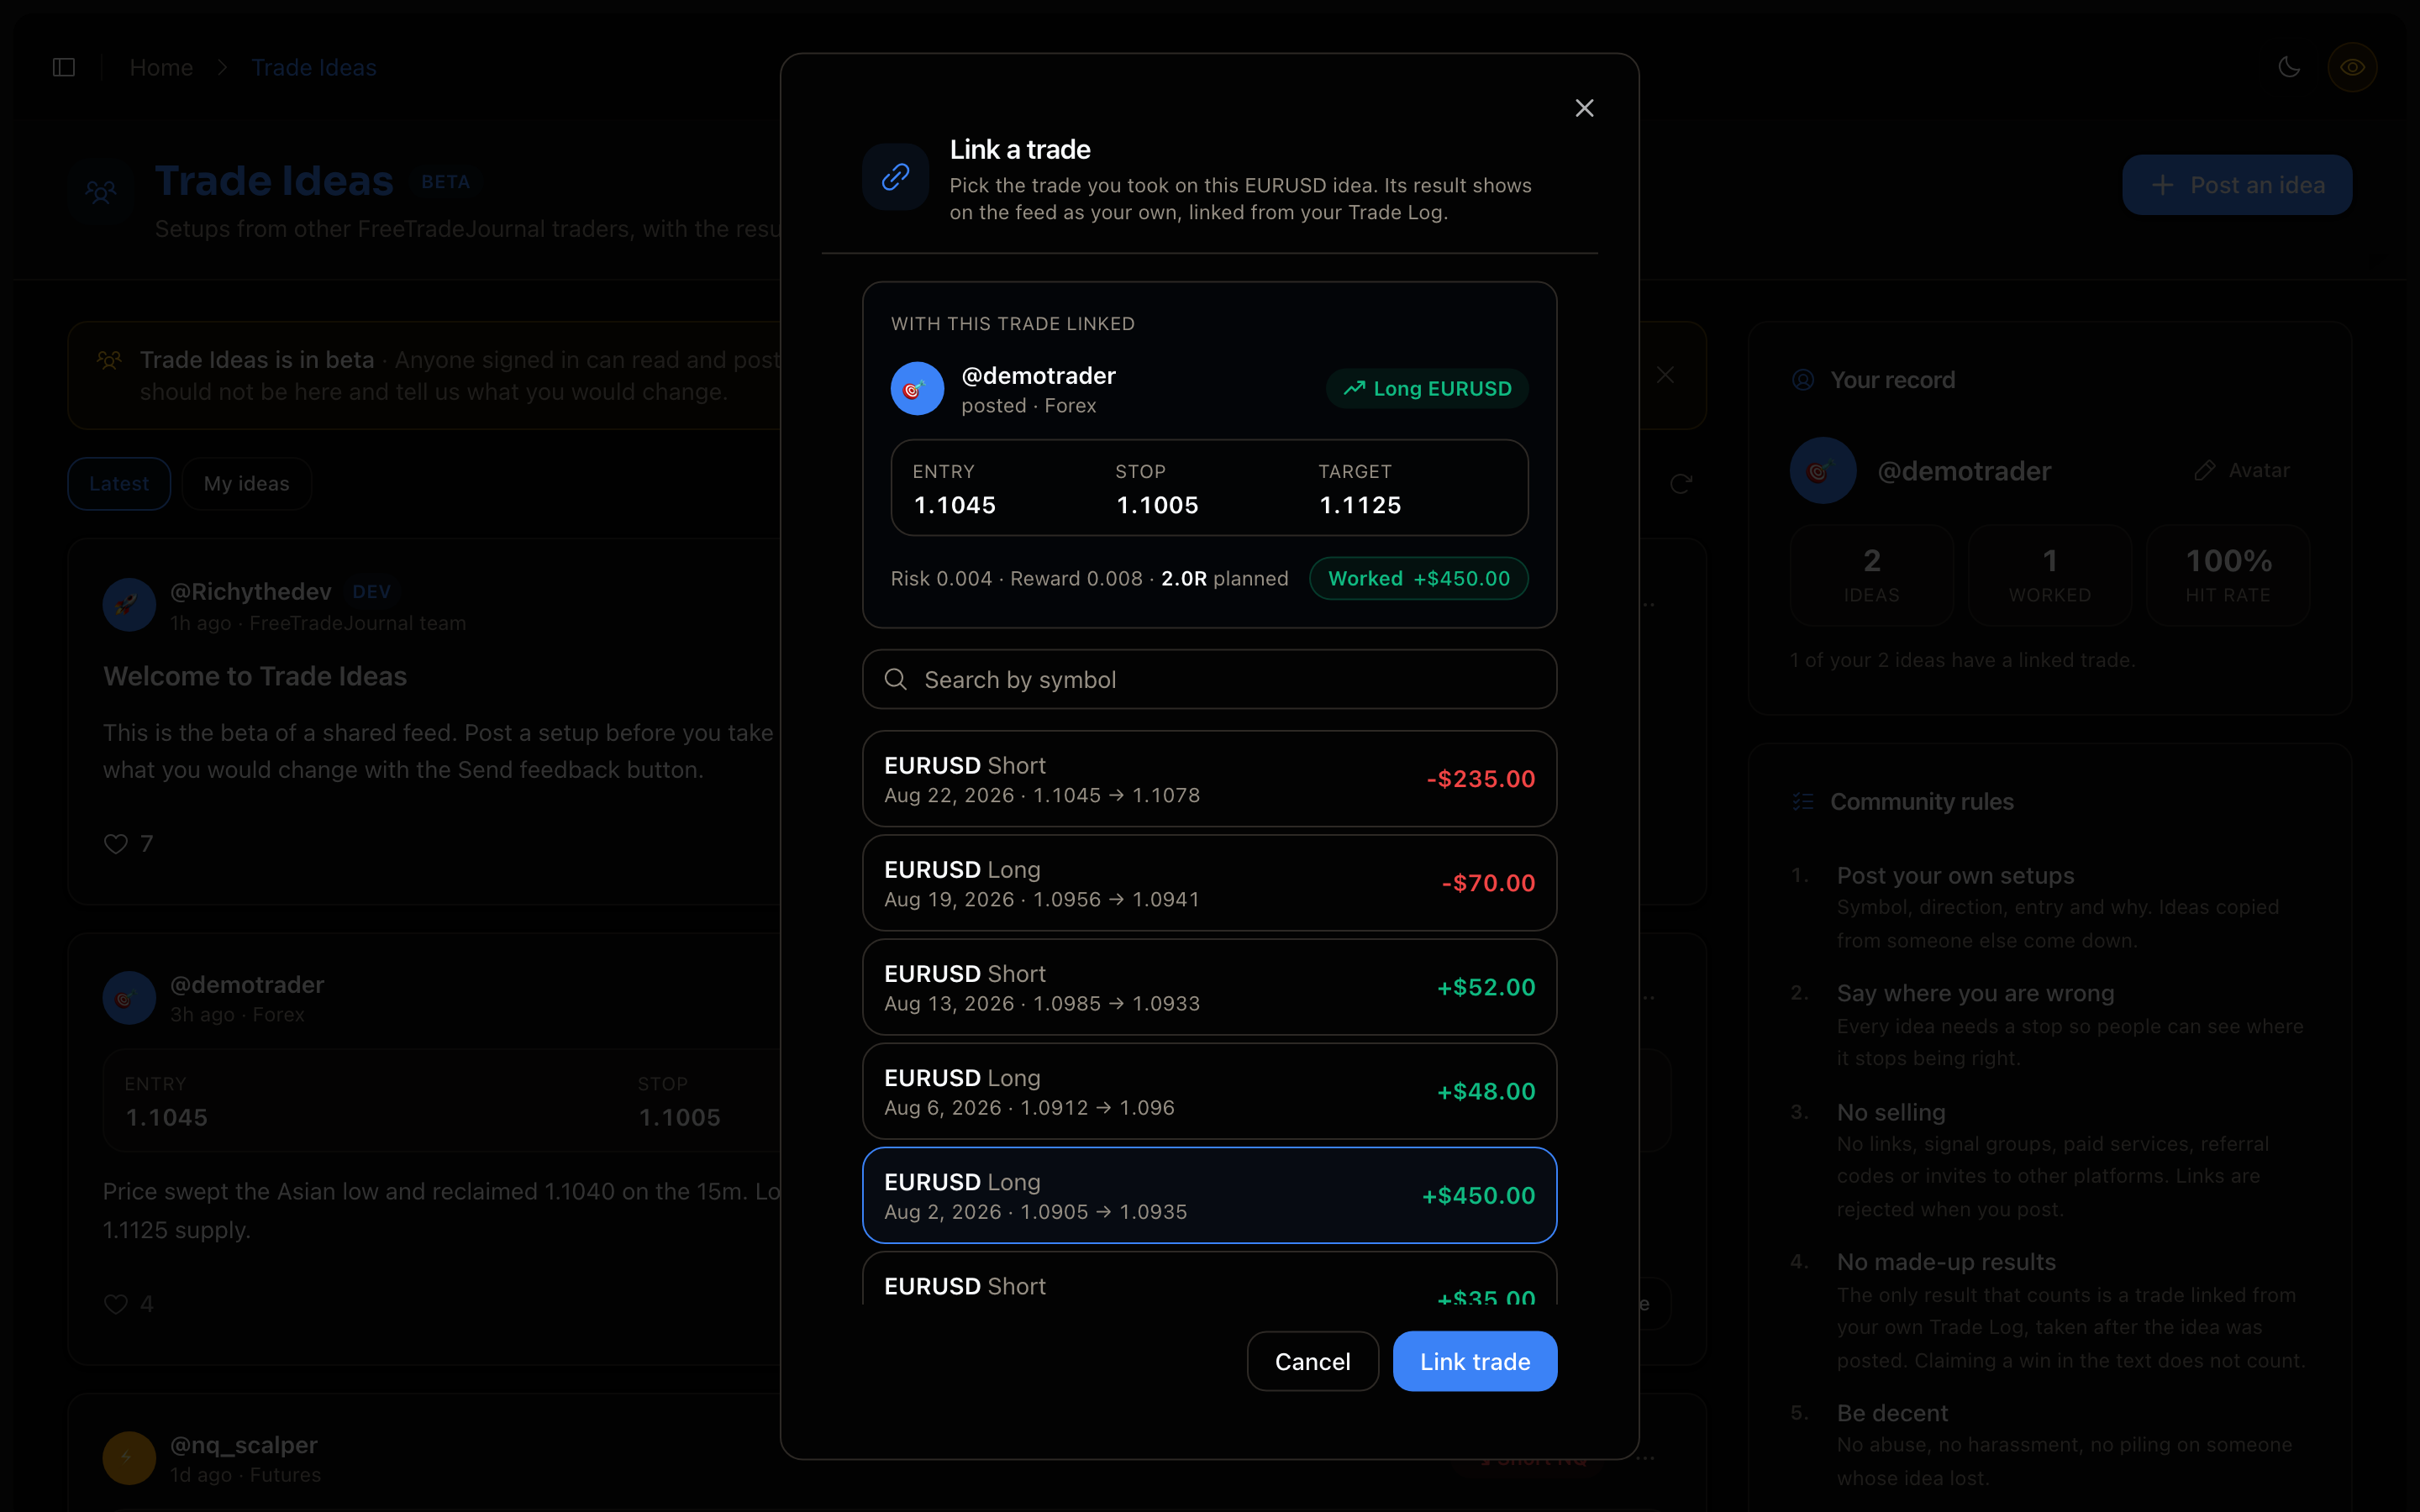The image size is (2420, 1512).
Task: Click the 'Welcome to Trade Ideas' post title
Action: pyautogui.click(x=255, y=676)
